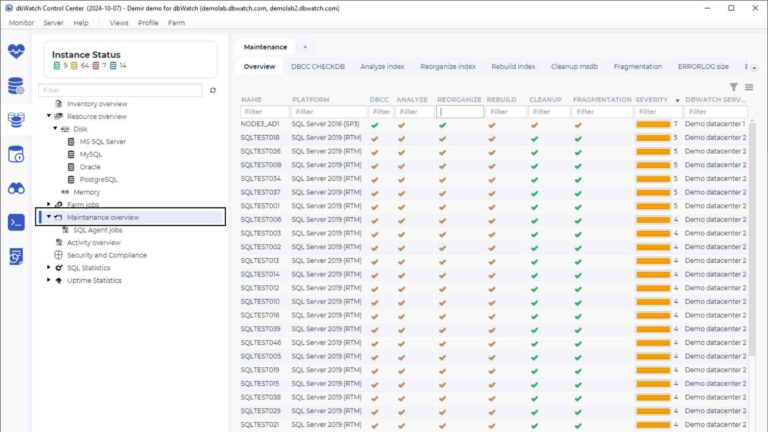Image resolution: width=768 pixels, height=432 pixels.
Task: Sort by the NAME column header
Action: tap(251, 99)
